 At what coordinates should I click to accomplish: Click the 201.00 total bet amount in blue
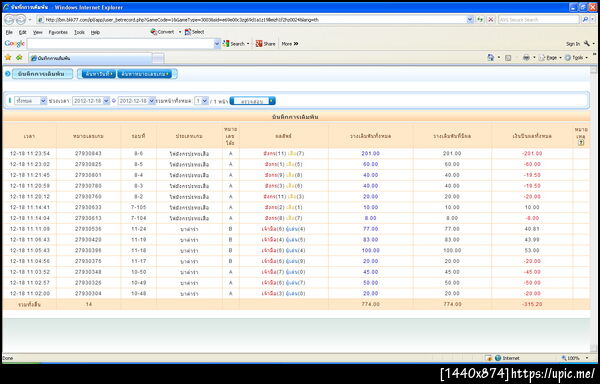(x=370, y=153)
